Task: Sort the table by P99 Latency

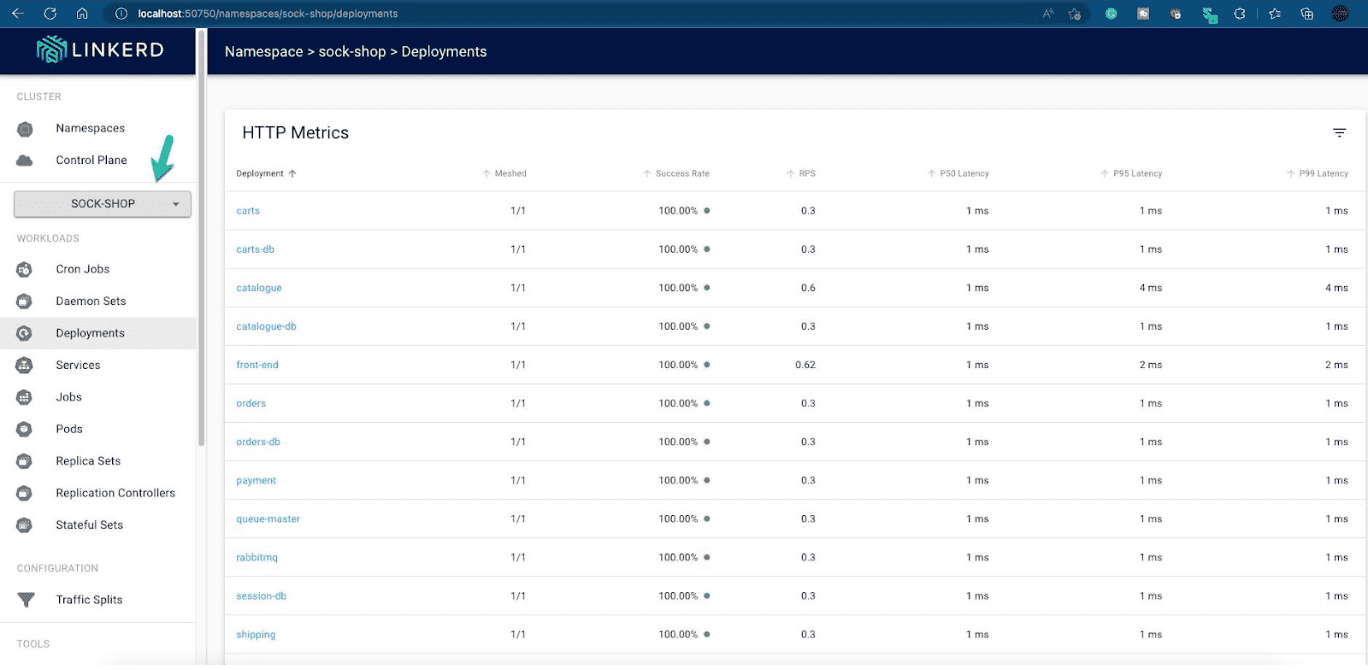Action: click(x=1322, y=174)
